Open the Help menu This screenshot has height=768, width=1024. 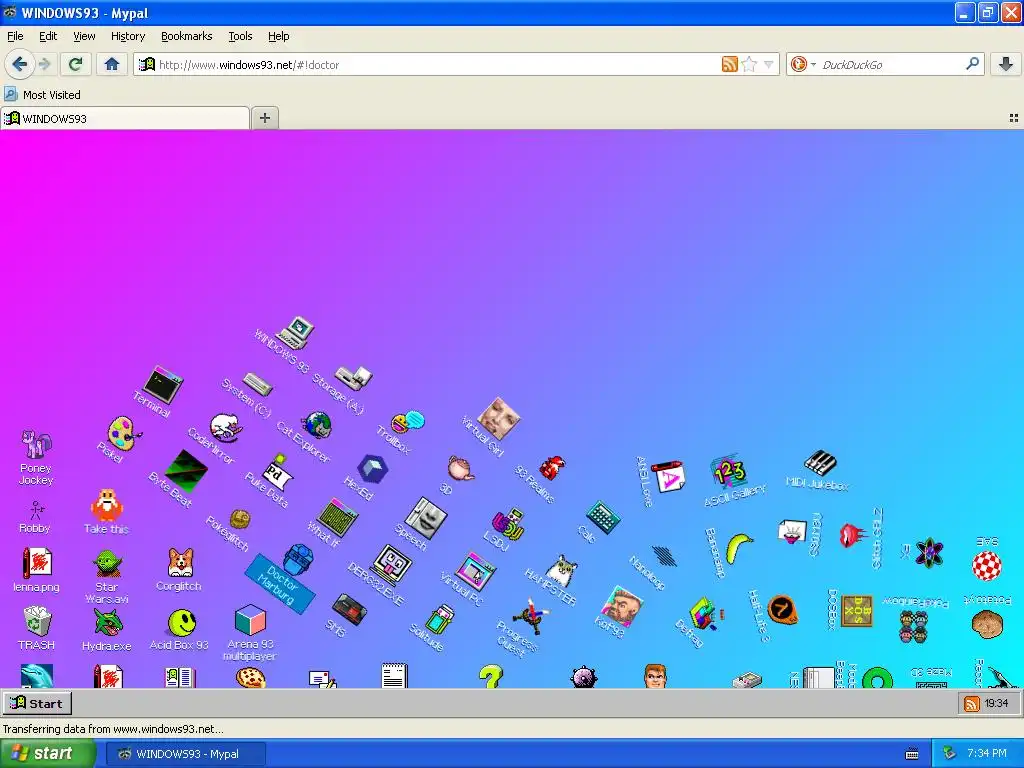pyautogui.click(x=278, y=36)
